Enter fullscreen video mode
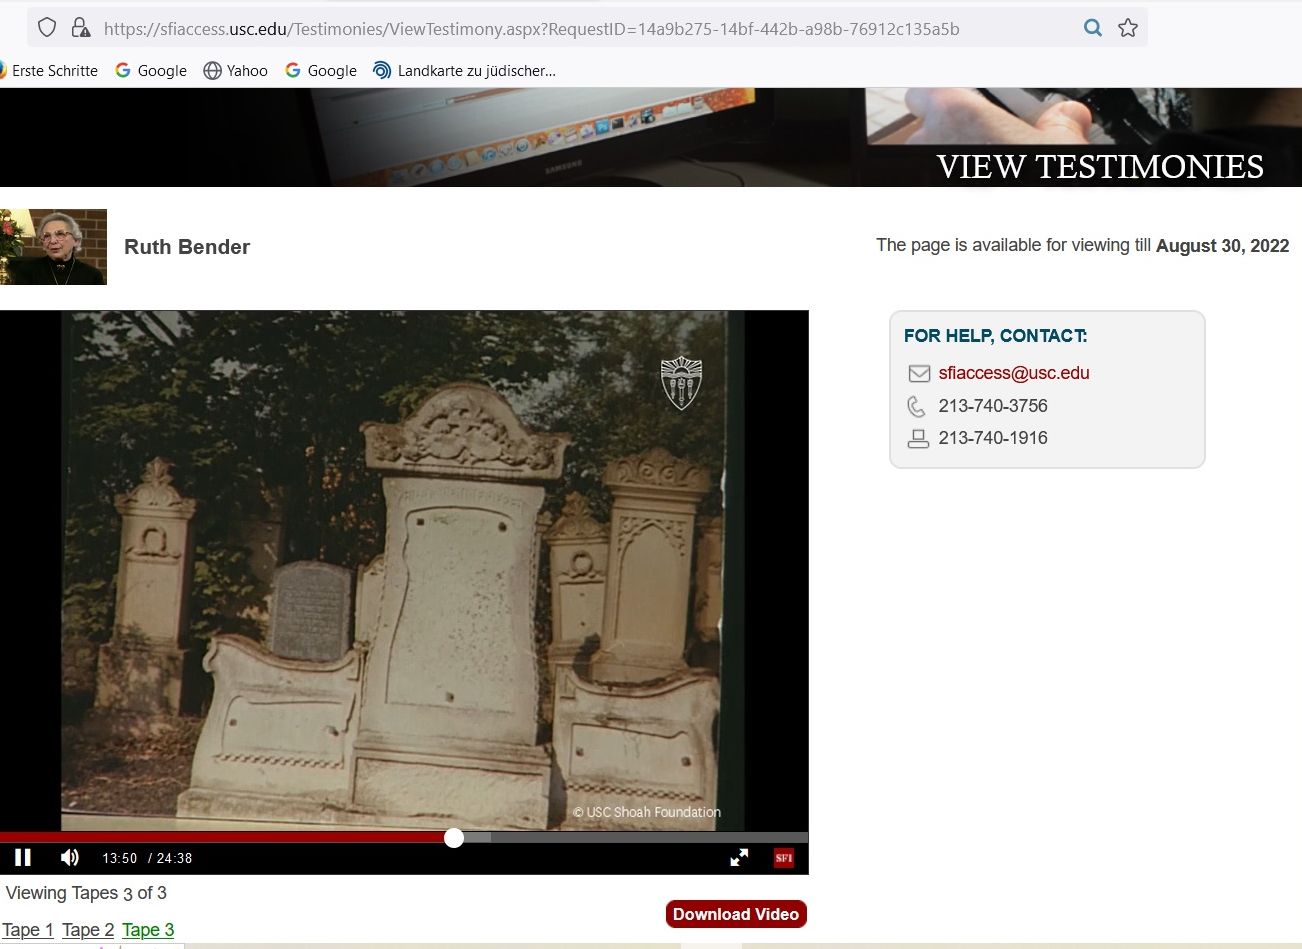Screen dimensions: 1302x949 739,857
